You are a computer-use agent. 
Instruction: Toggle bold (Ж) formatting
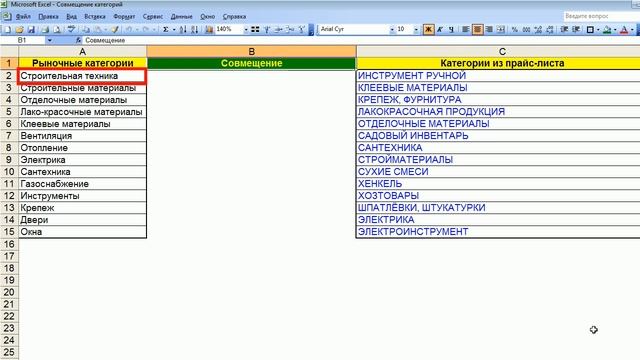coord(429,29)
